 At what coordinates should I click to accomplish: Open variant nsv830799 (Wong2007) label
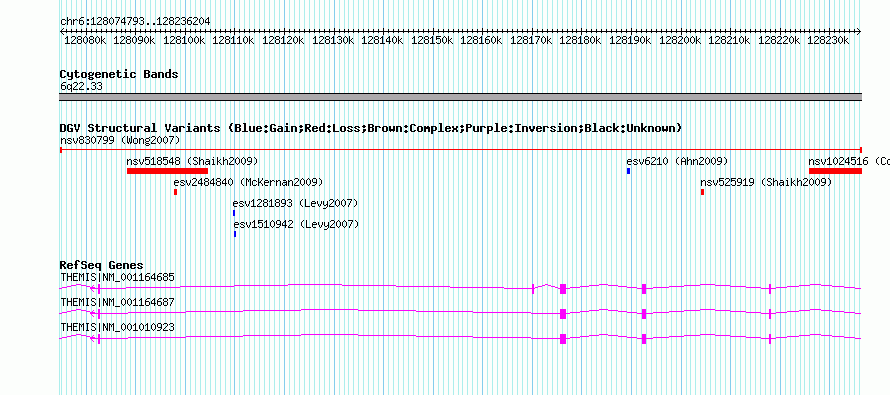click(120, 140)
